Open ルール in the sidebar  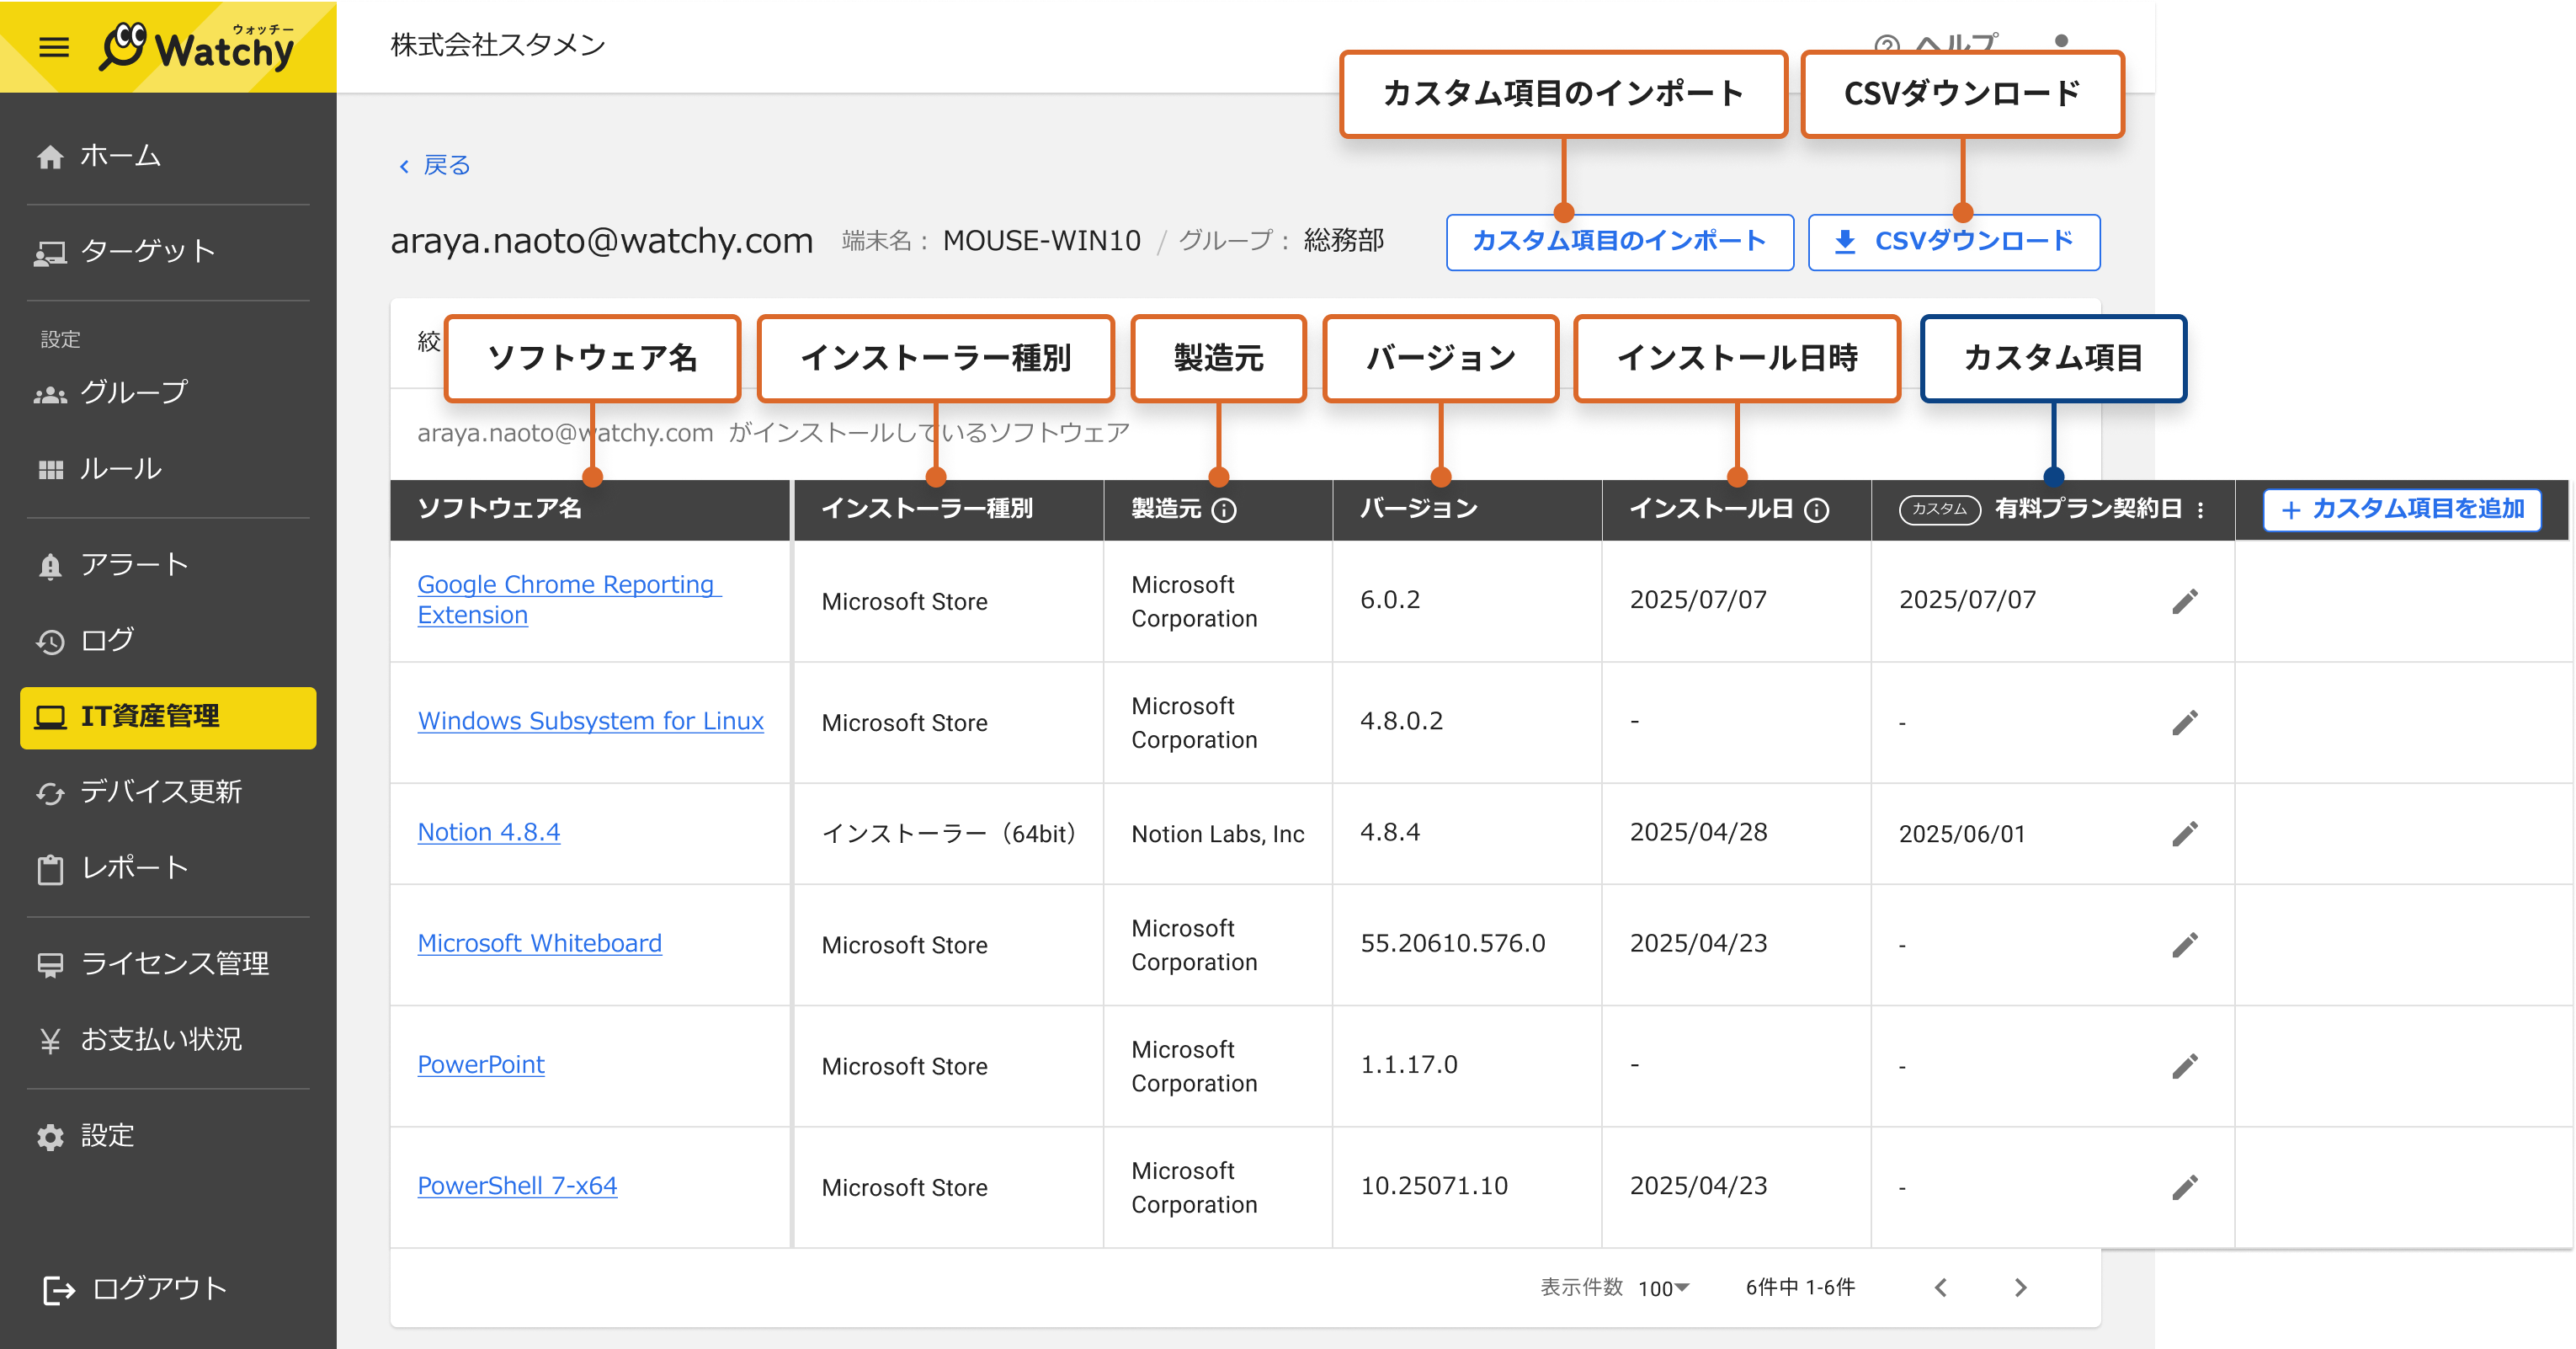(x=98, y=468)
